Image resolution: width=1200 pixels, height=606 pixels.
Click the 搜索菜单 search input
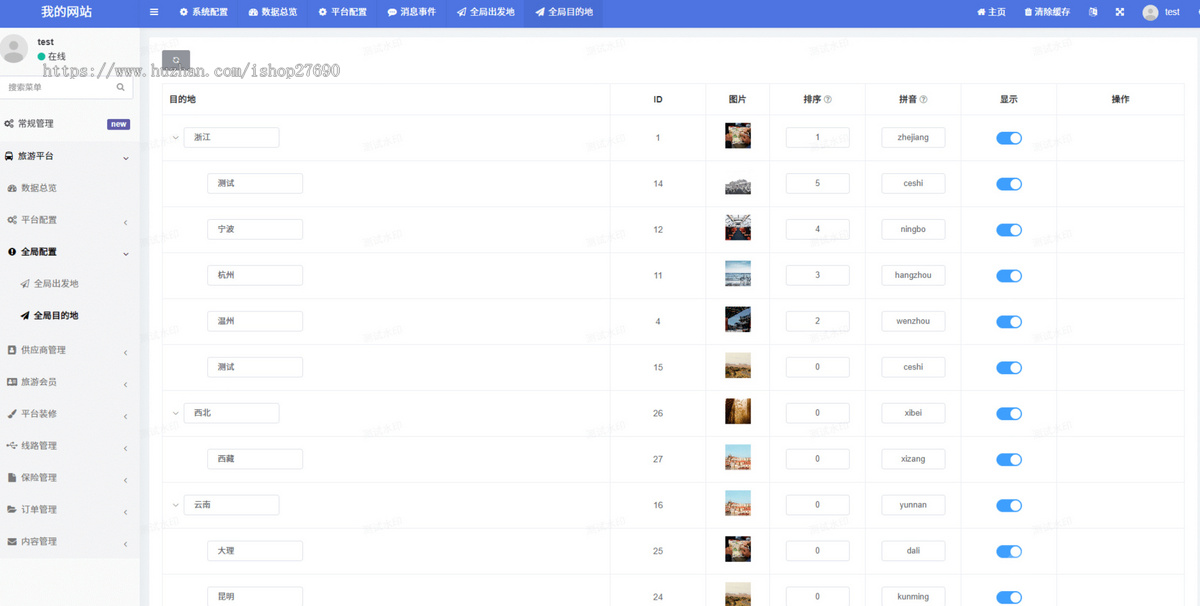tap(58, 87)
